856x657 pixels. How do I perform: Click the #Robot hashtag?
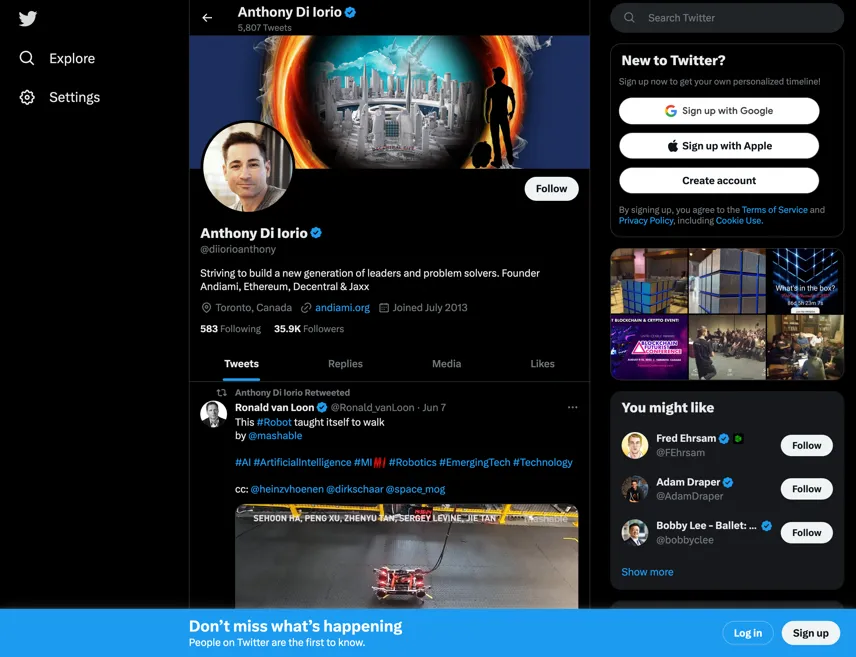pyautogui.click(x=274, y=422)
